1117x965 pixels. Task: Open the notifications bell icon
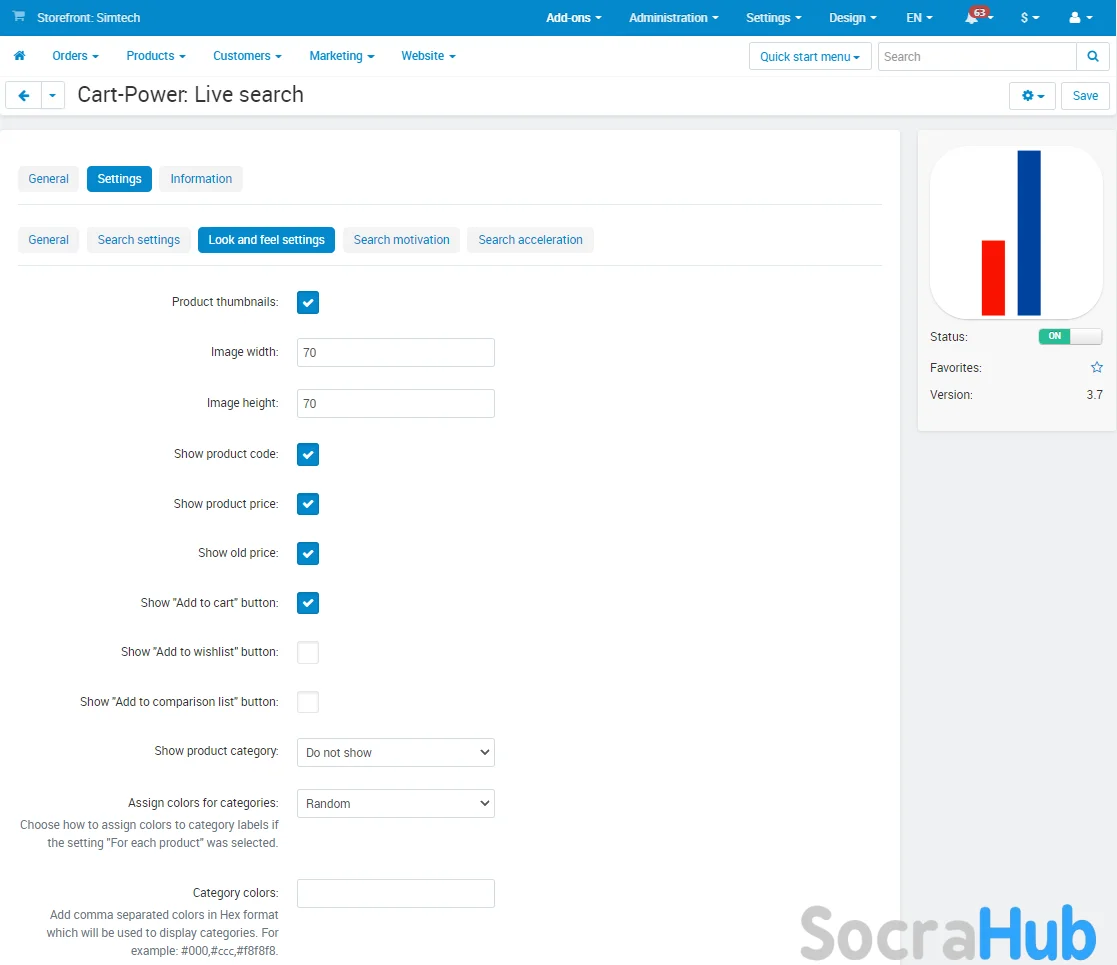point(972,18)
